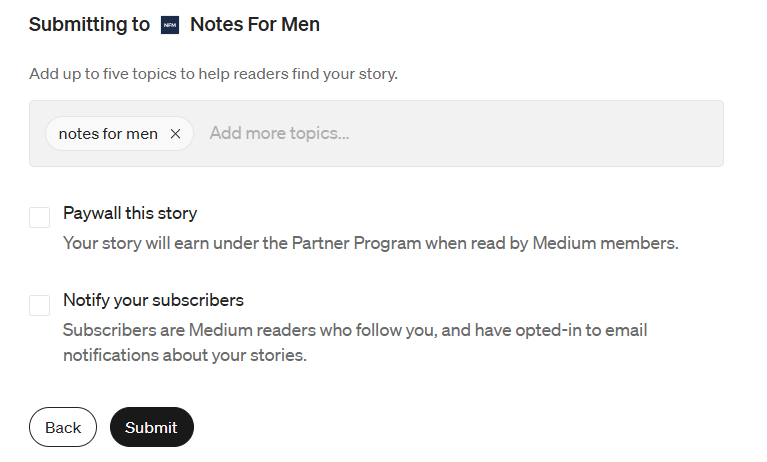767x462 pixels.
Task: Click "opted-in to email" wording
Action: [x=581, y=330]
